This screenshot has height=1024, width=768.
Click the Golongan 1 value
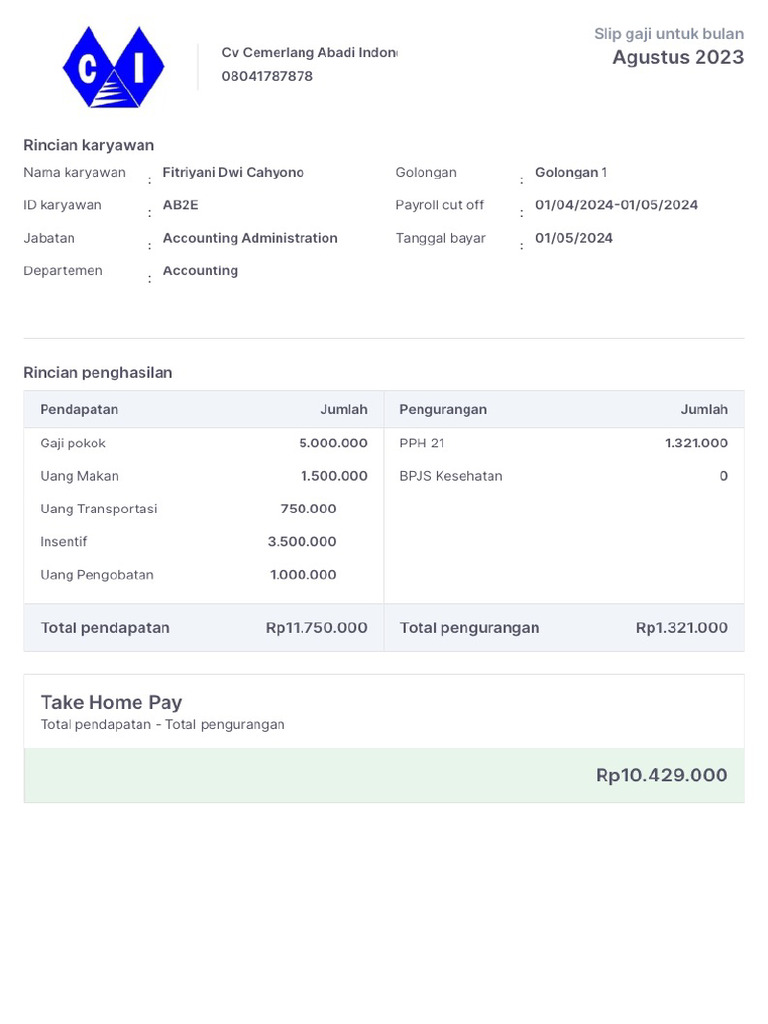tap(571, 173)
